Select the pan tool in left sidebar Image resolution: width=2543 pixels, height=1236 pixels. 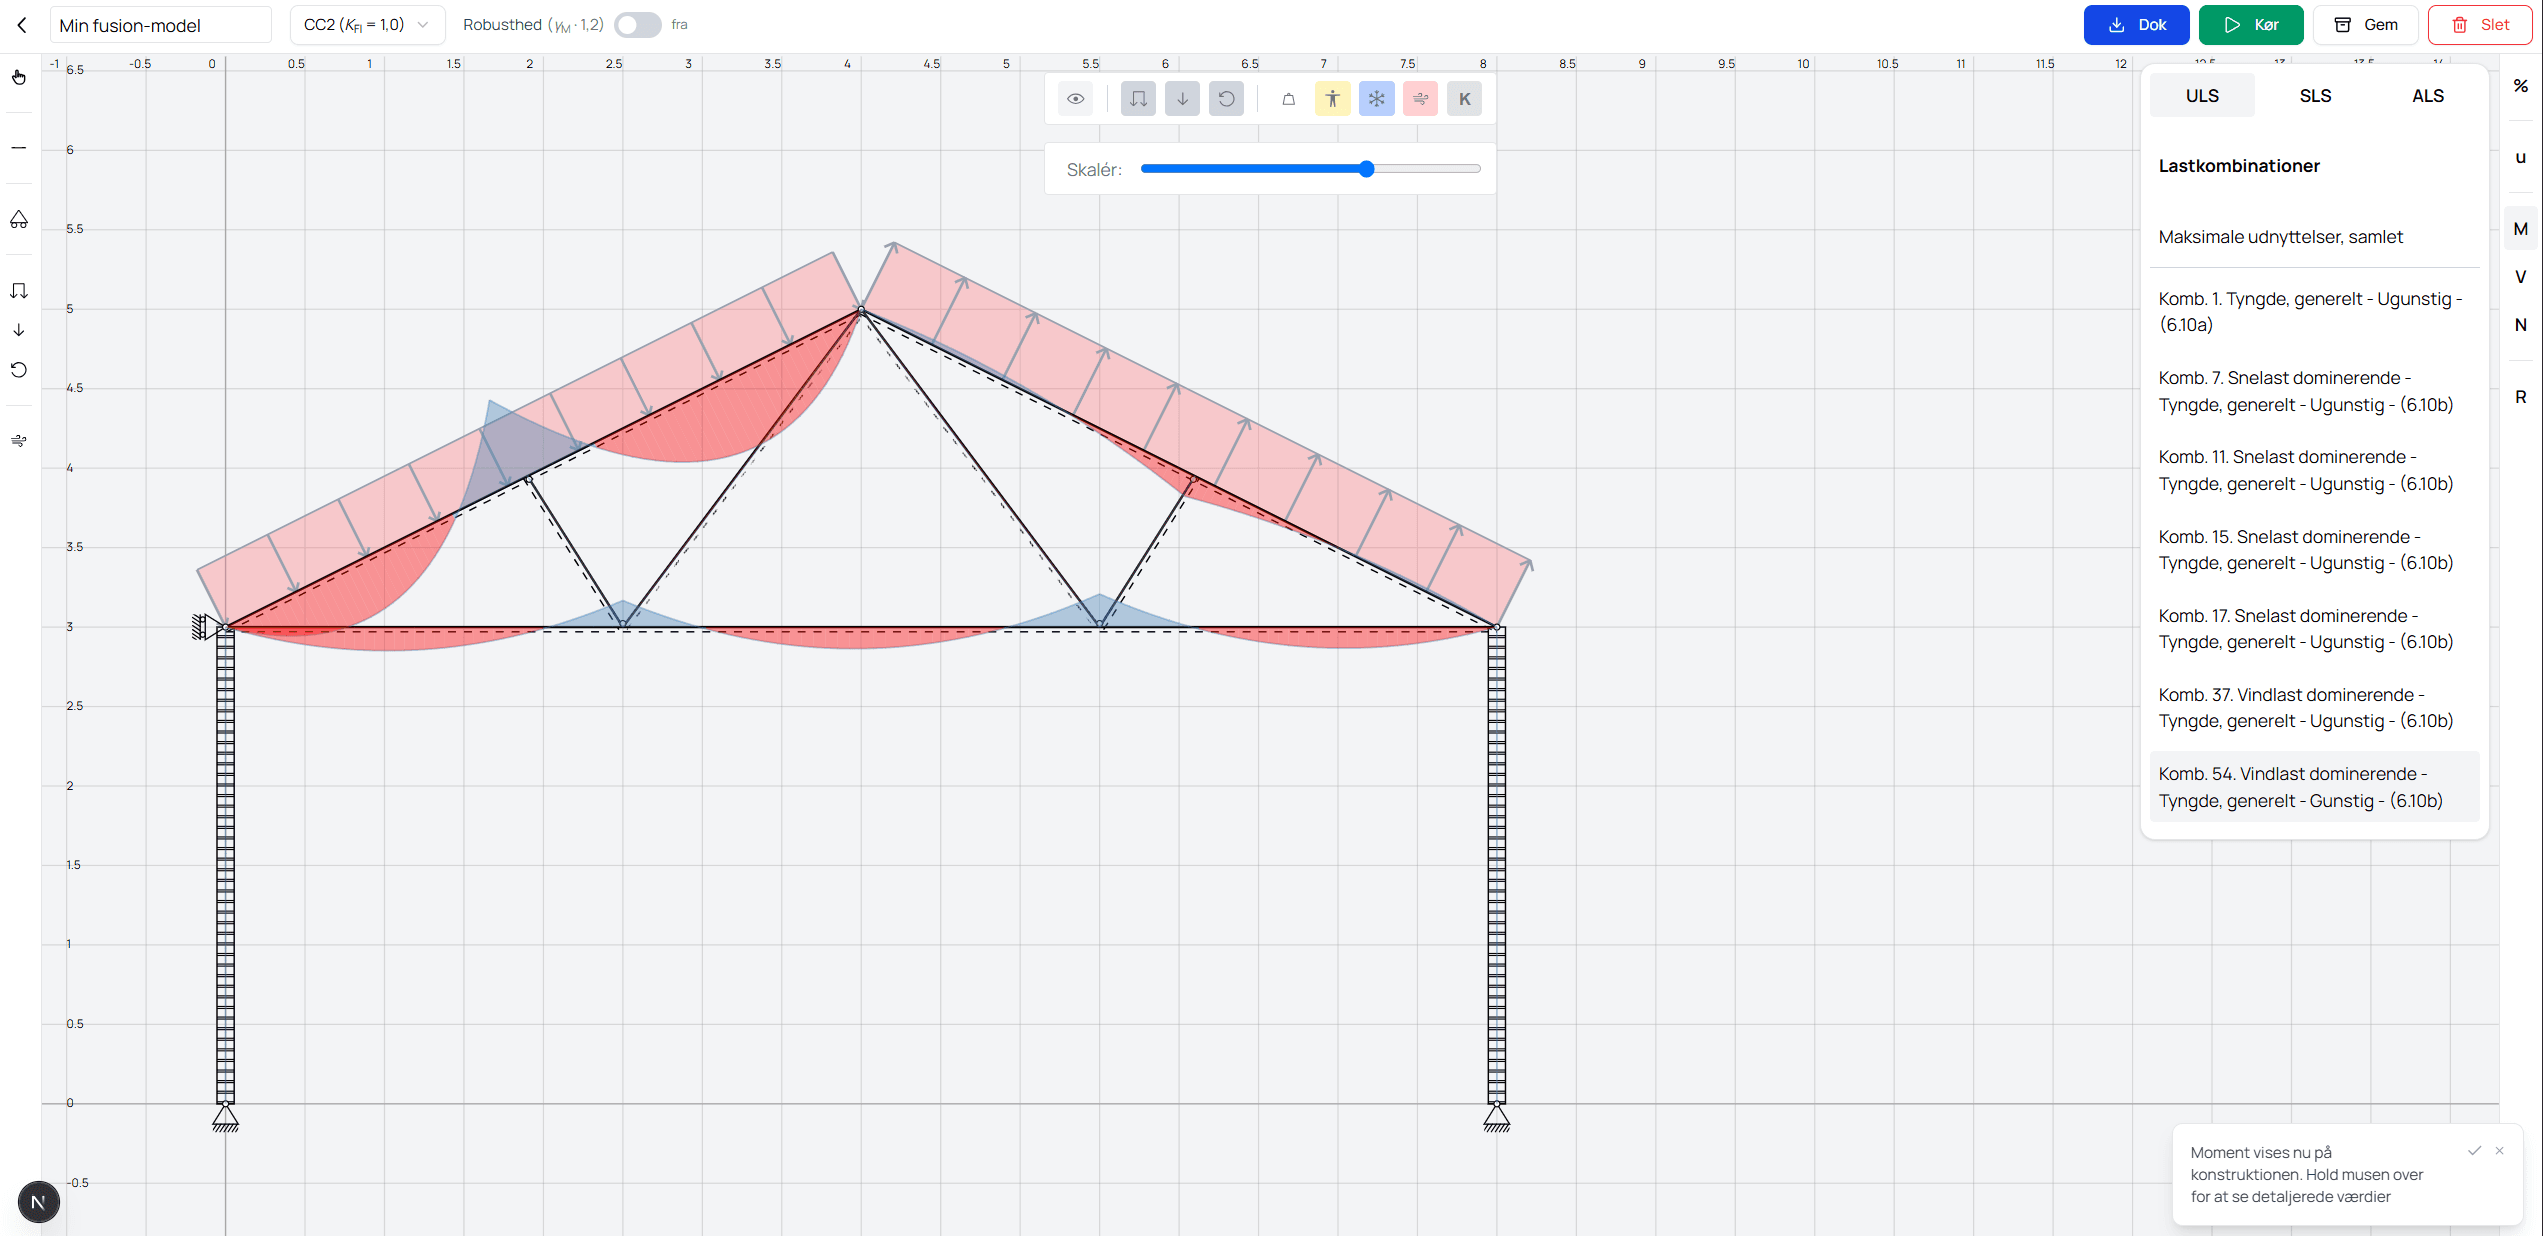tap(18, 77)
